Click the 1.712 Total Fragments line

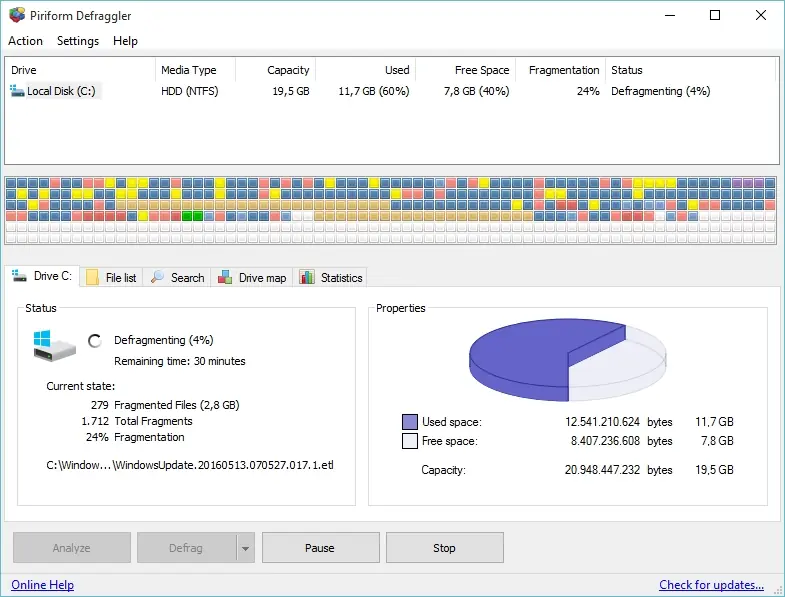pyautogui.click(x=137, y=421)
